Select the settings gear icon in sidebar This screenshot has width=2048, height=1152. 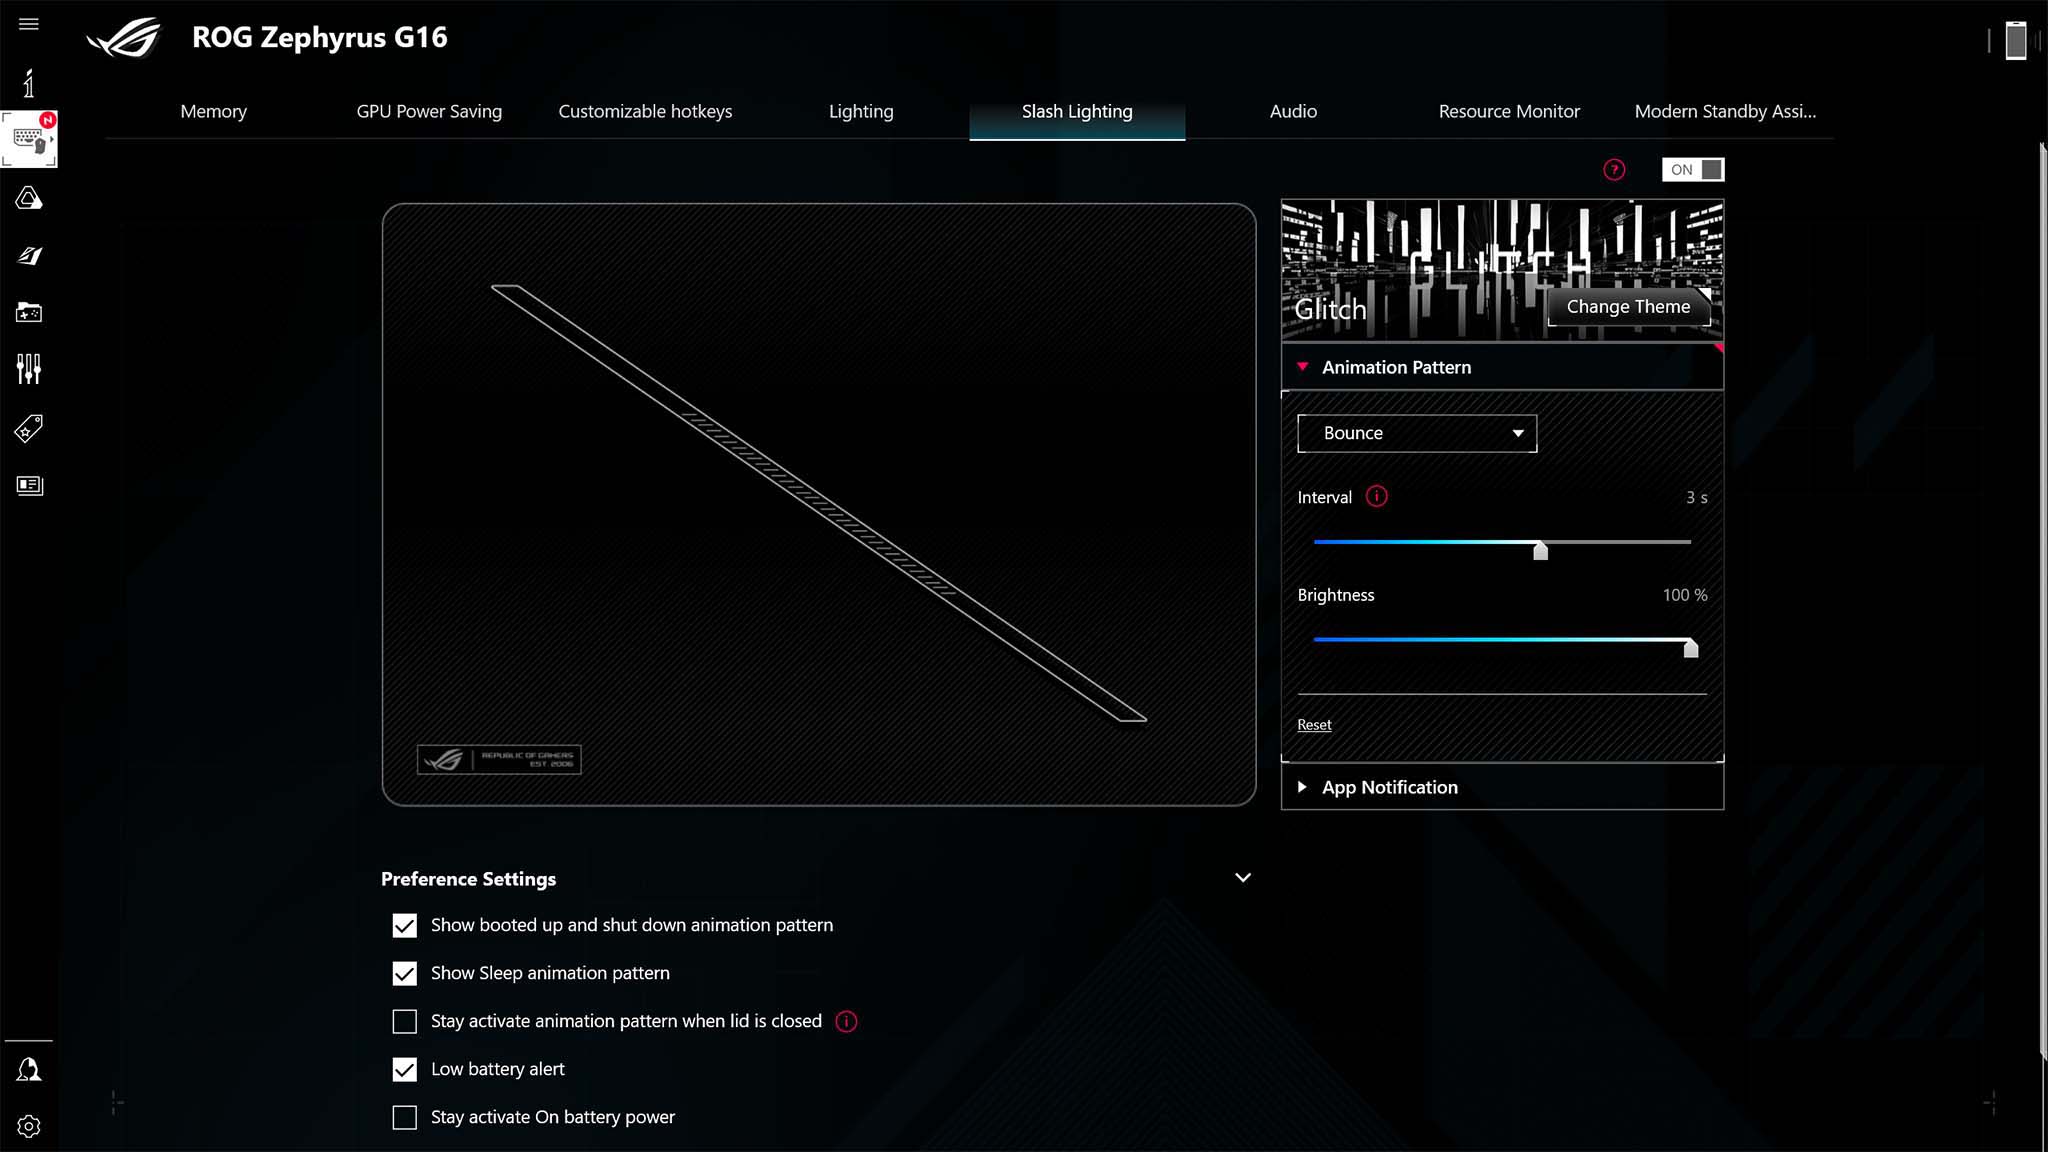(28, 1125)
